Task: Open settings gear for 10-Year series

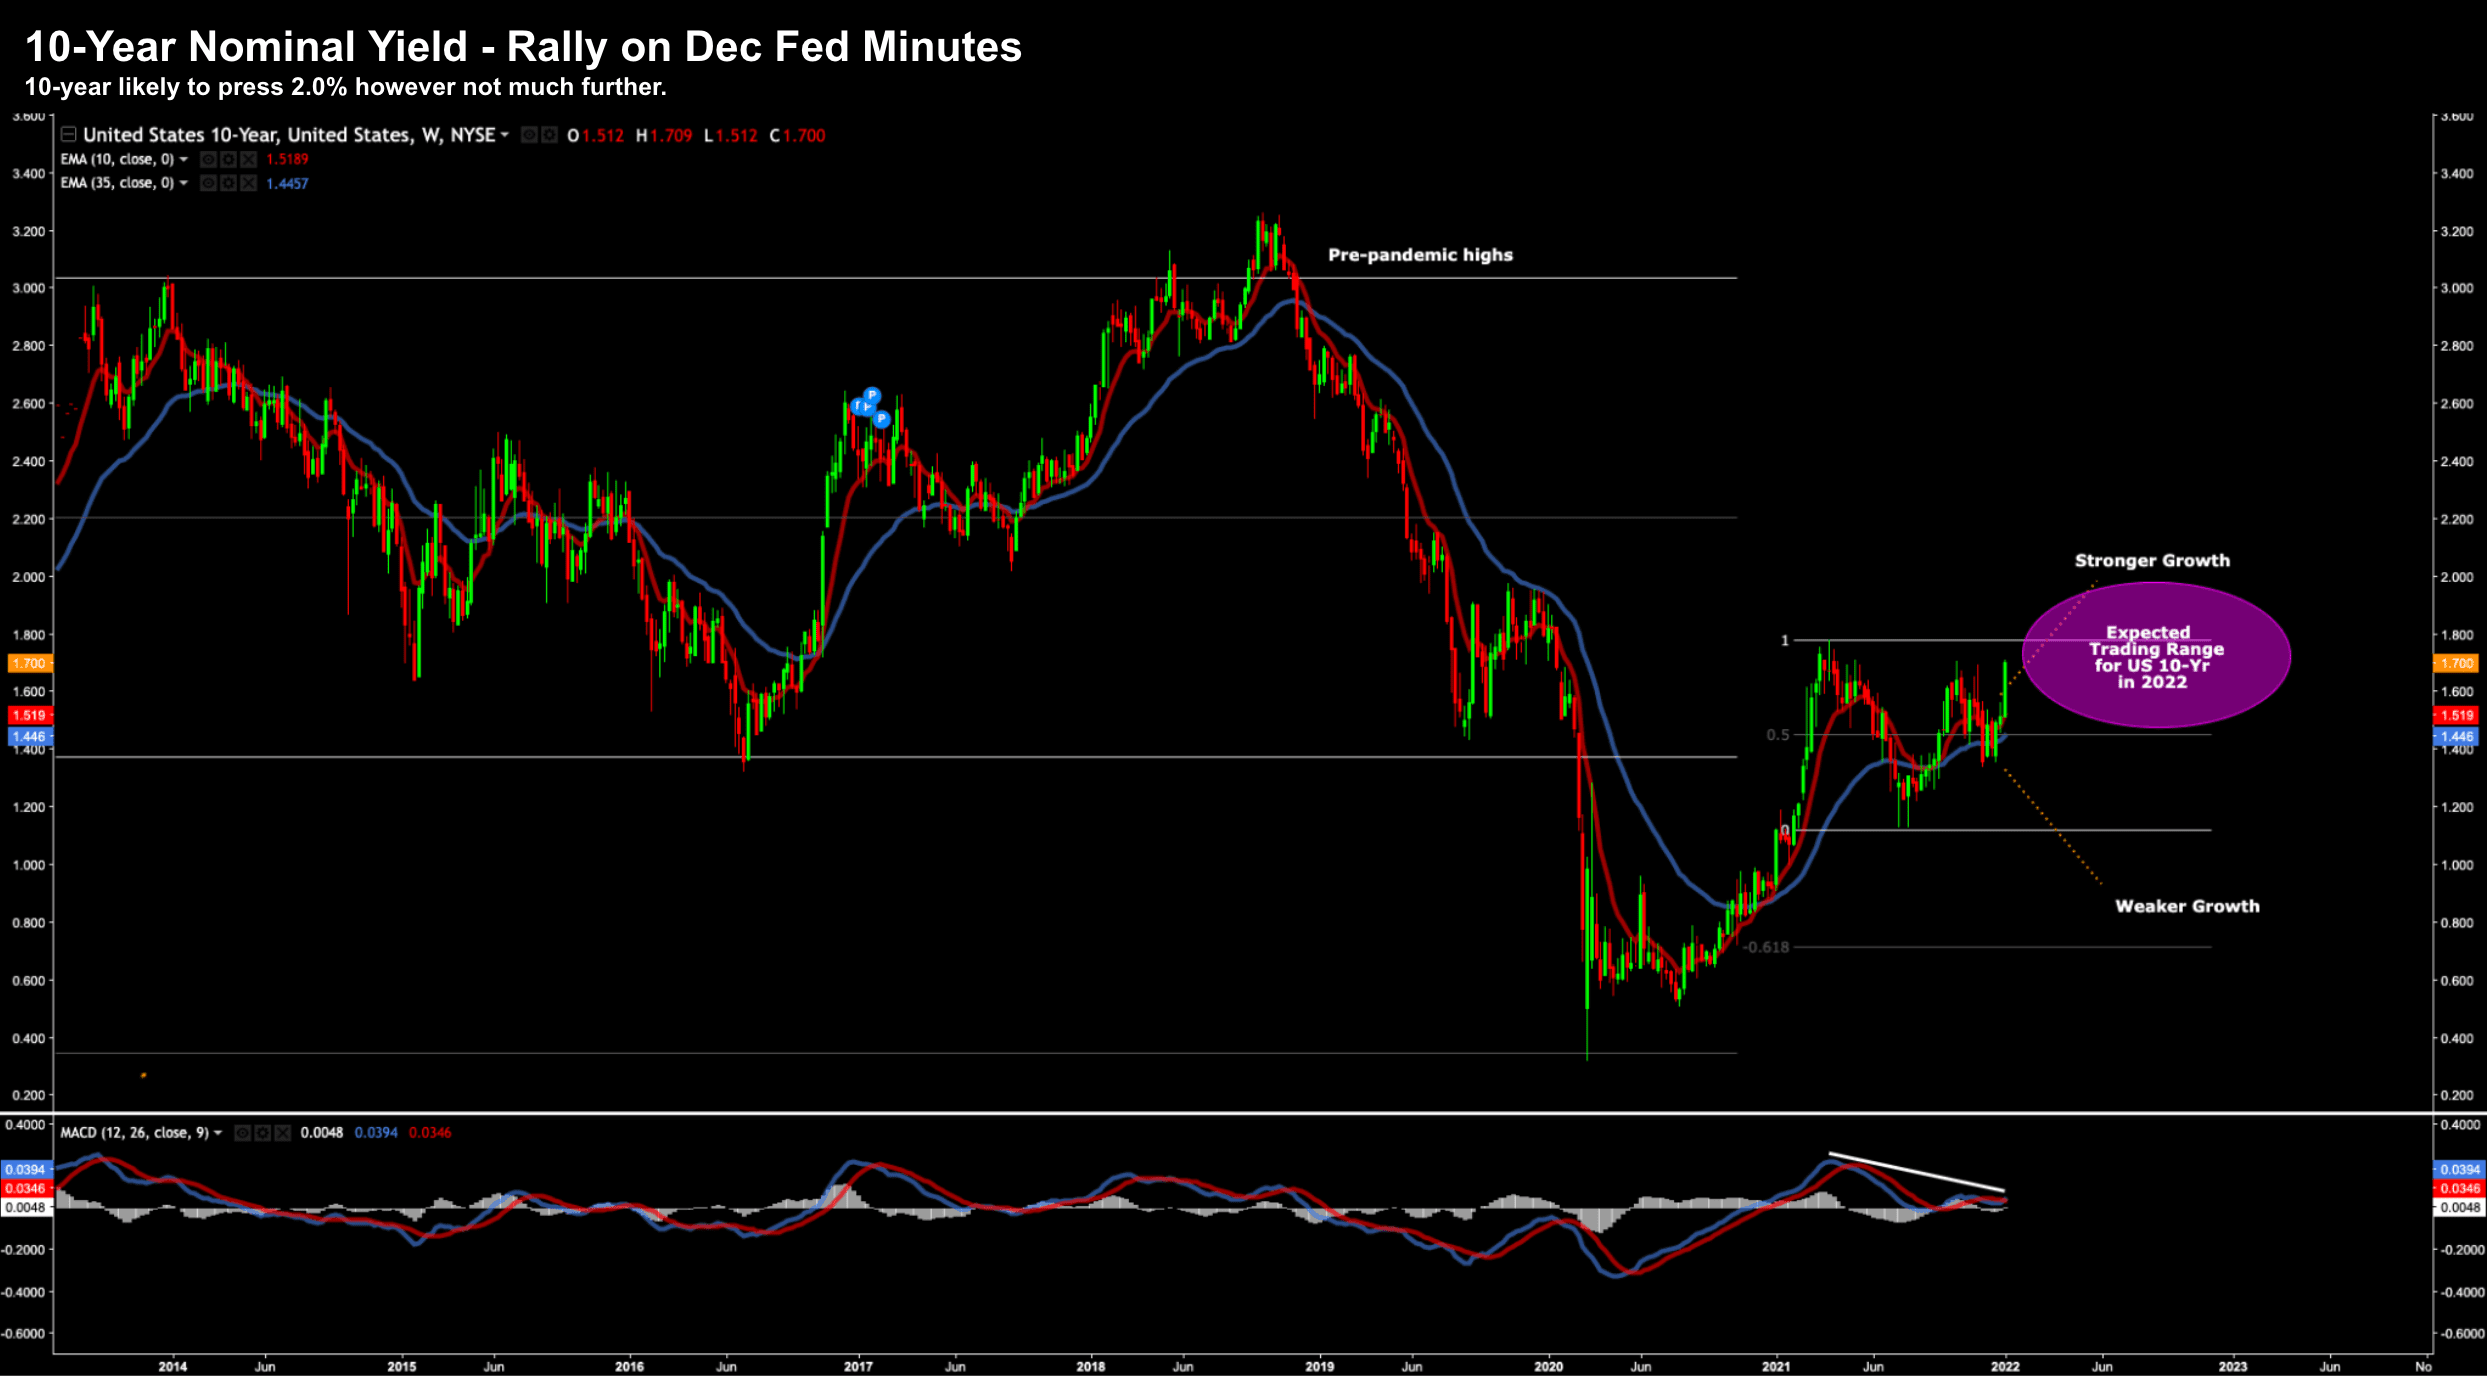Action: (x=549, y=135)
